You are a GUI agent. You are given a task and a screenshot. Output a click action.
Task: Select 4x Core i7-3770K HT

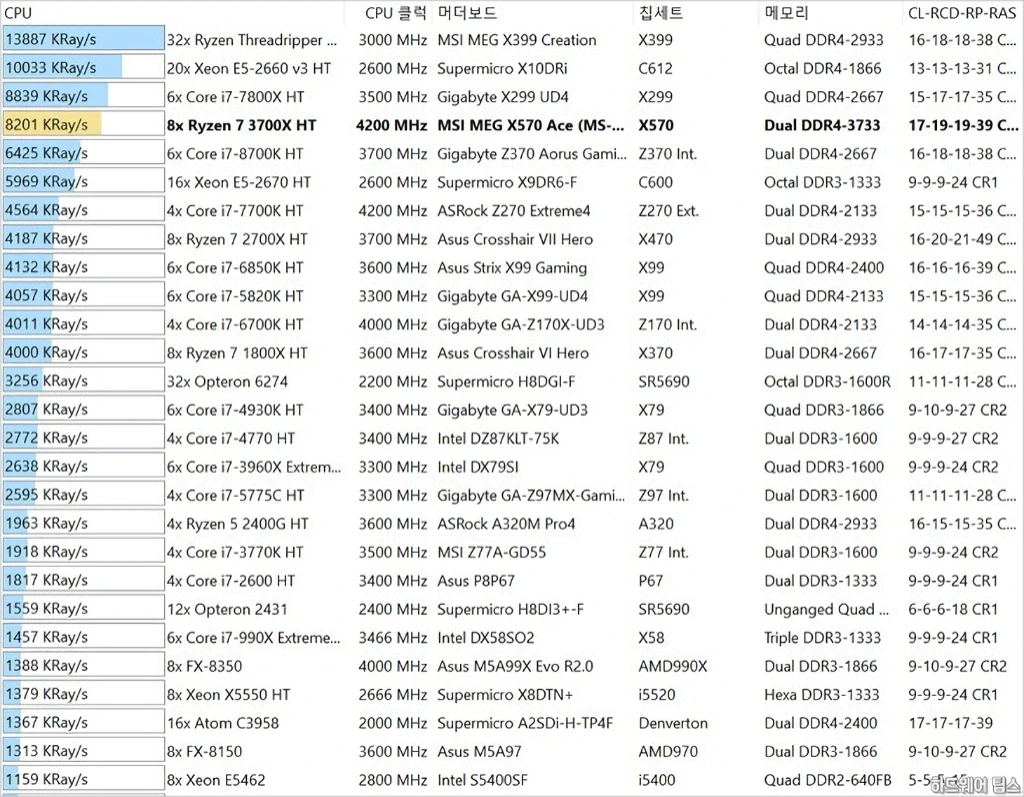(235, 553)
